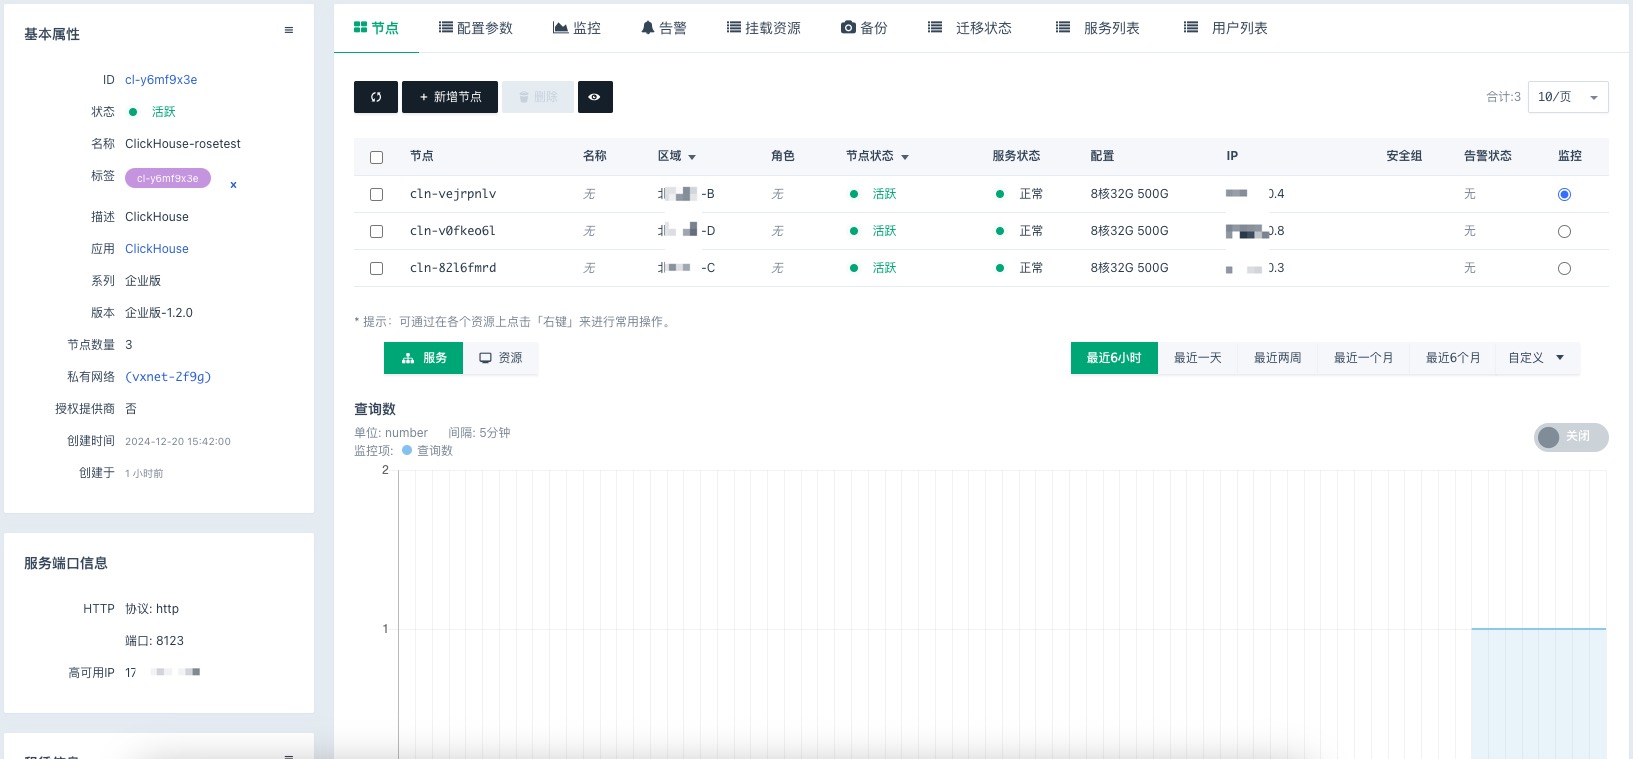
Task: Select monitoring radio for cln-v0fkeo6l
Action: tap(1564, 232)
